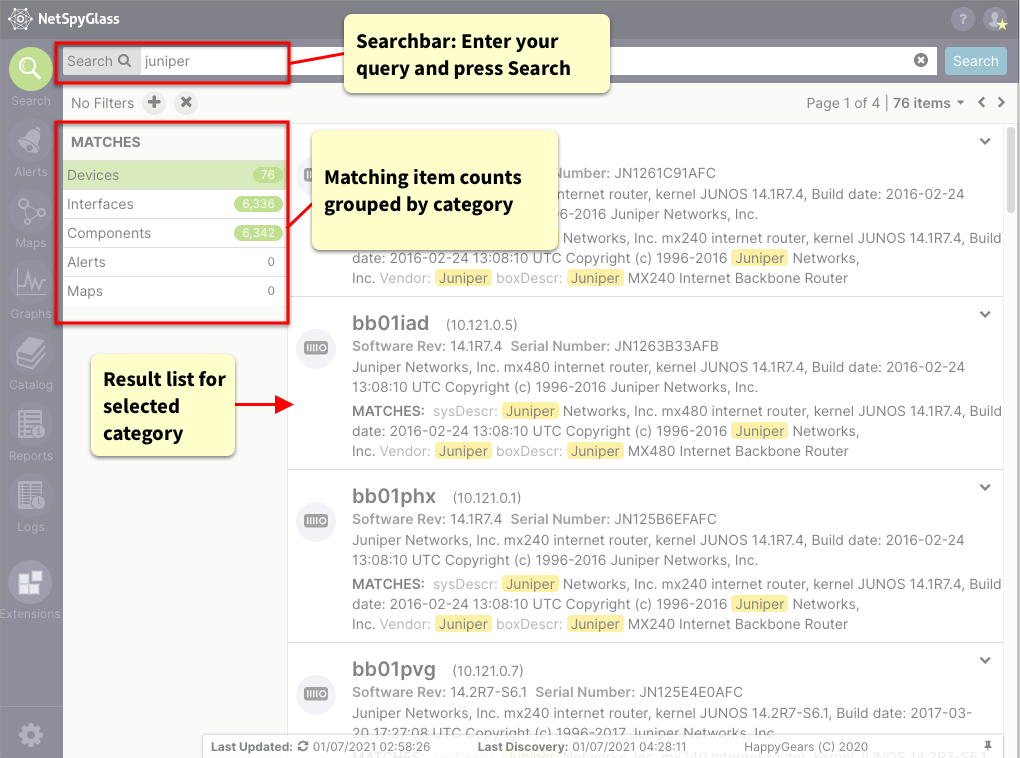The height and width of the screenshot is (758, 1020).
Task: Click the magnifier icon in the search field
Action: pos(124,61)
